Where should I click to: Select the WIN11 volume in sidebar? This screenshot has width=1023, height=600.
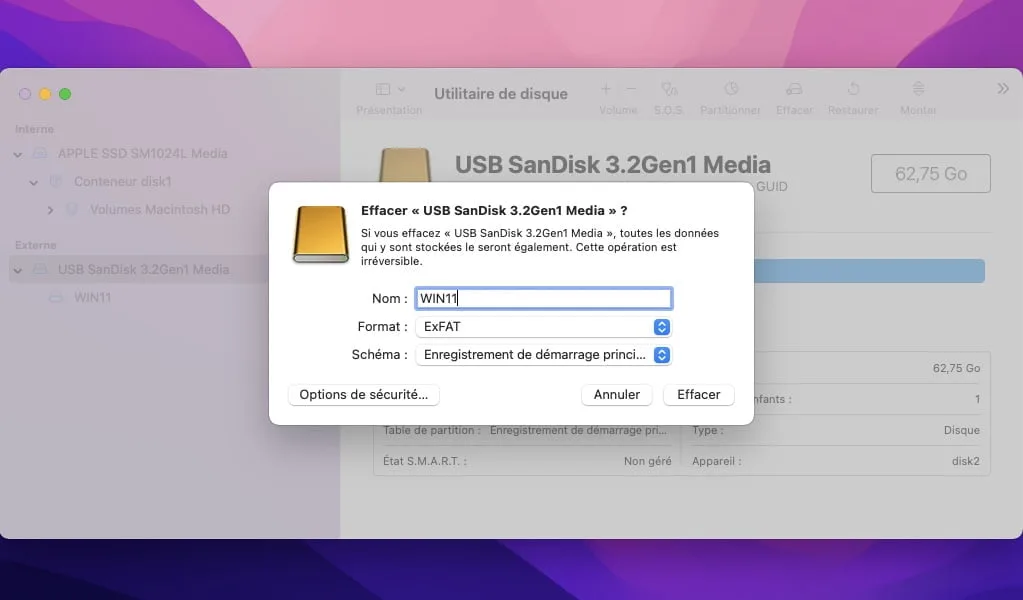(x=93, y=298)
